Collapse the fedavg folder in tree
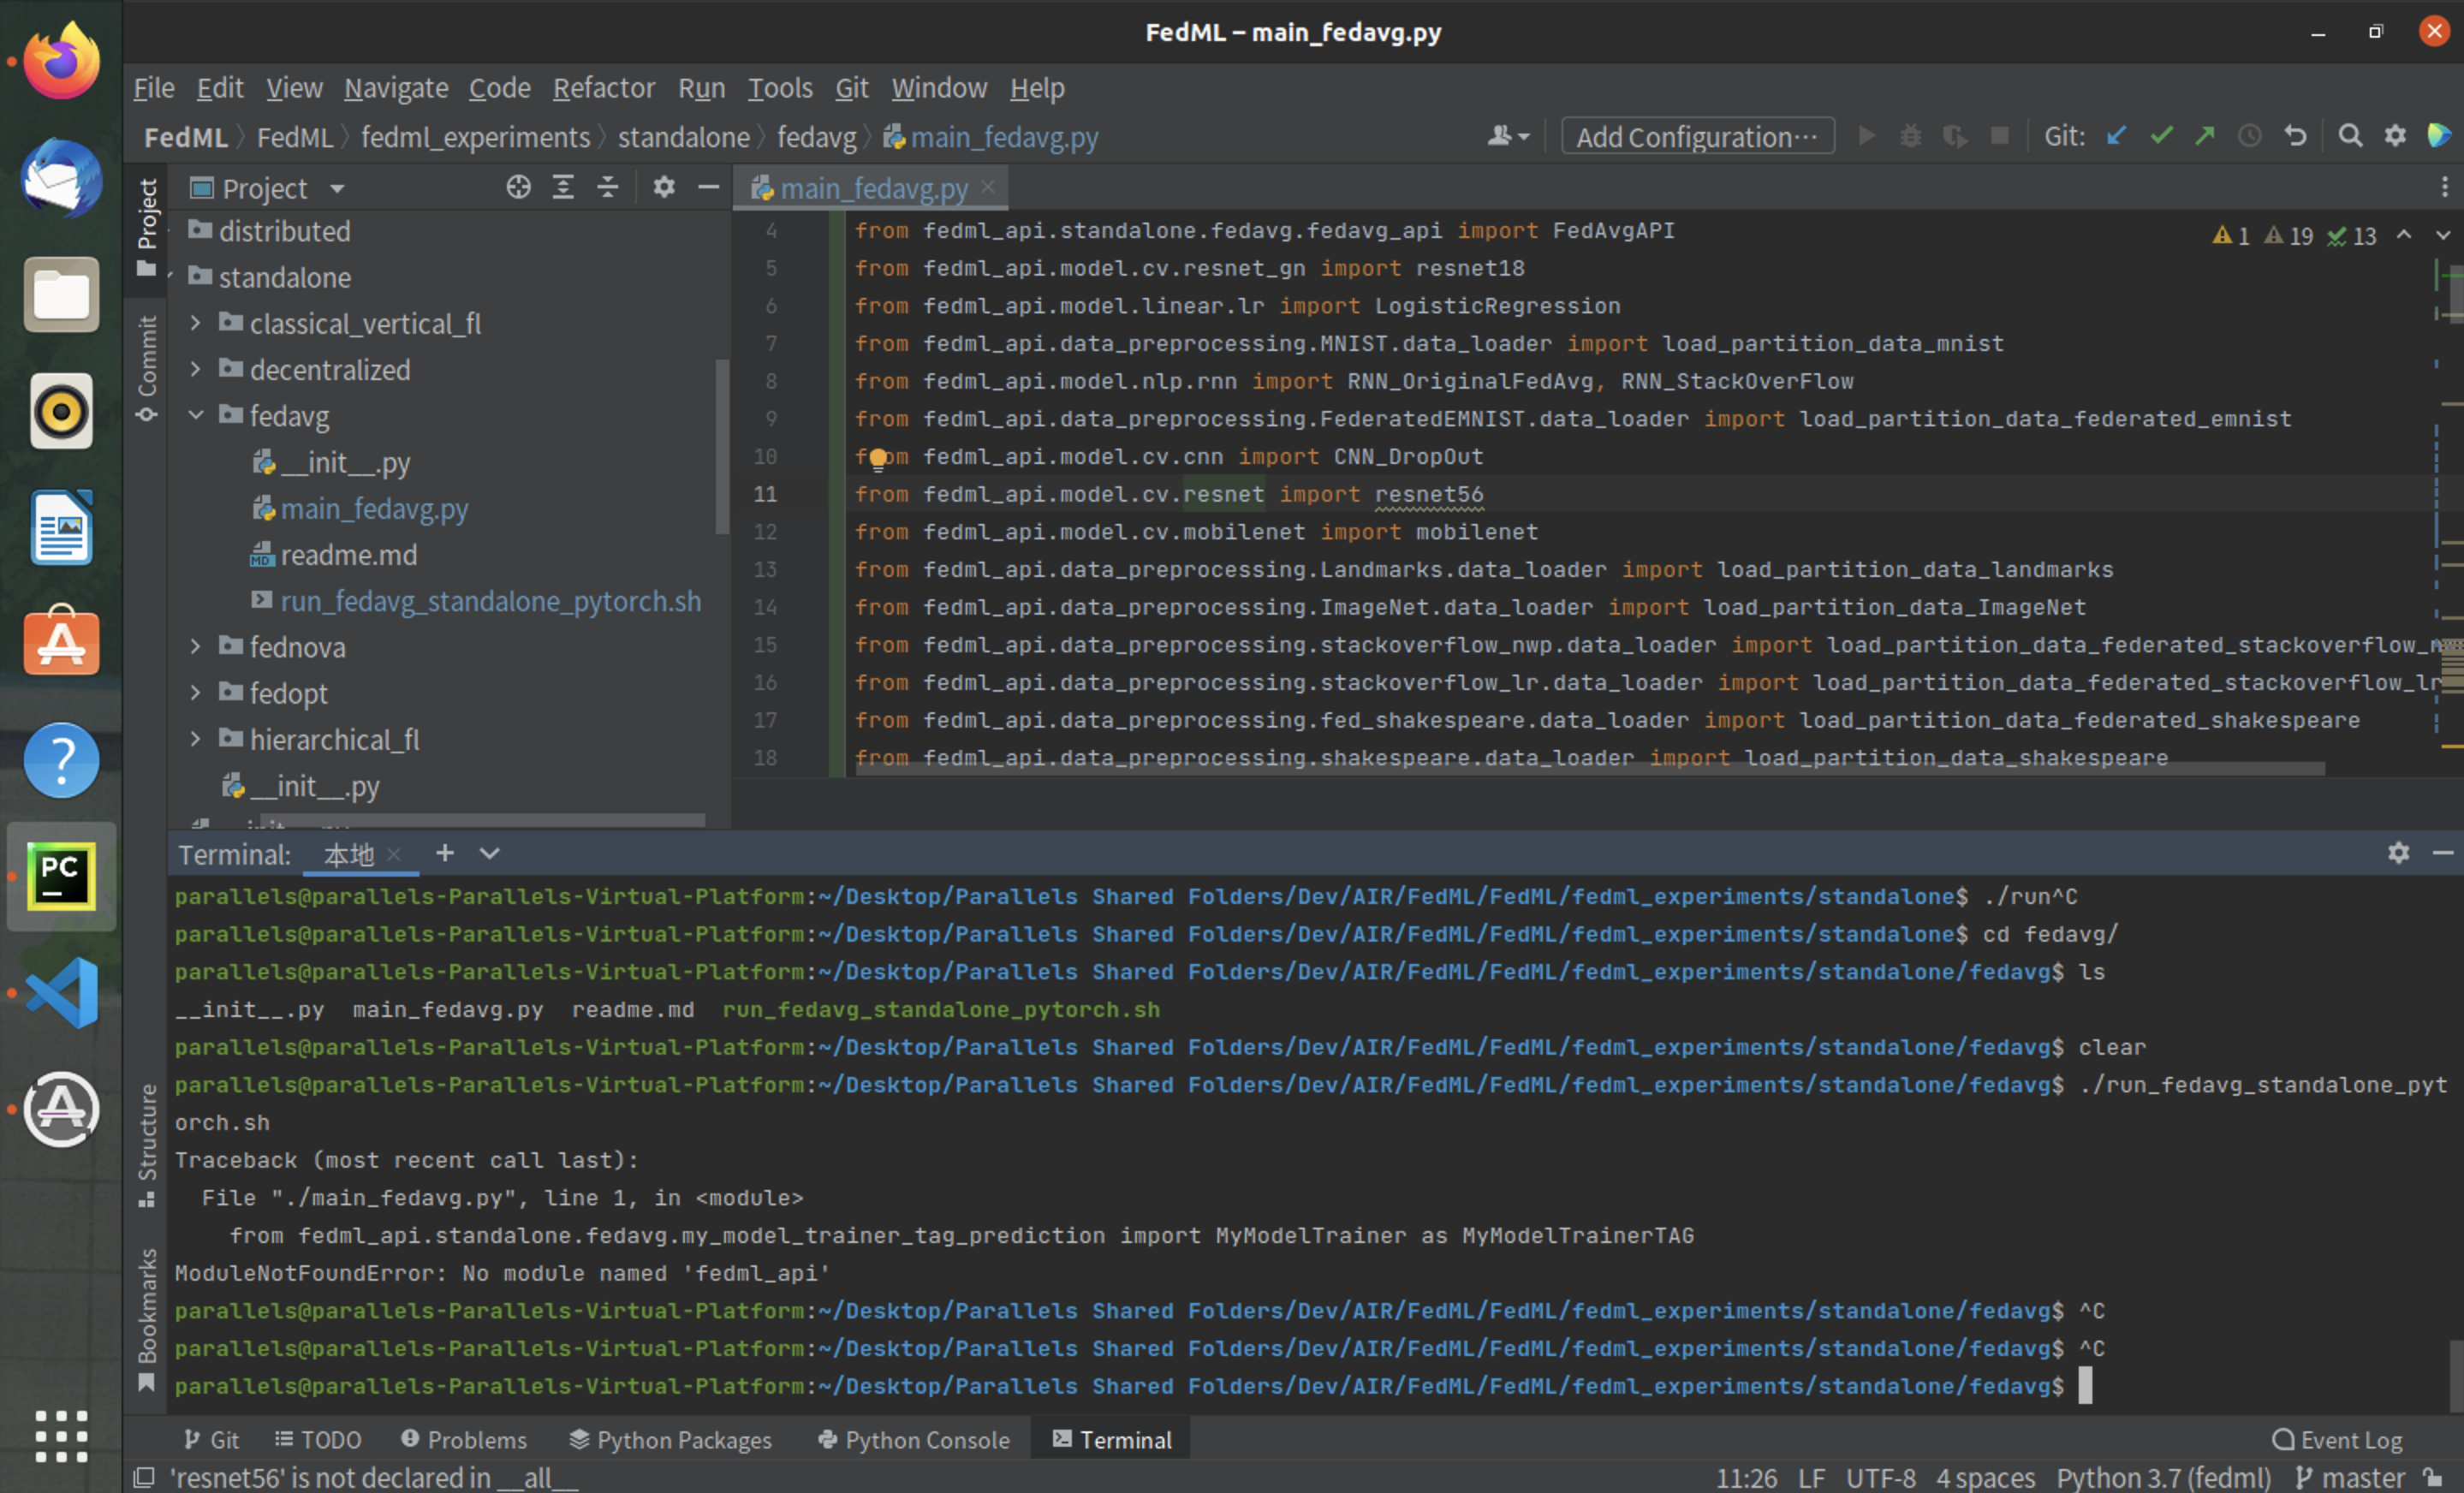Image resolution: width=2464 pixels, height=1493 pixels. point(196,415)
